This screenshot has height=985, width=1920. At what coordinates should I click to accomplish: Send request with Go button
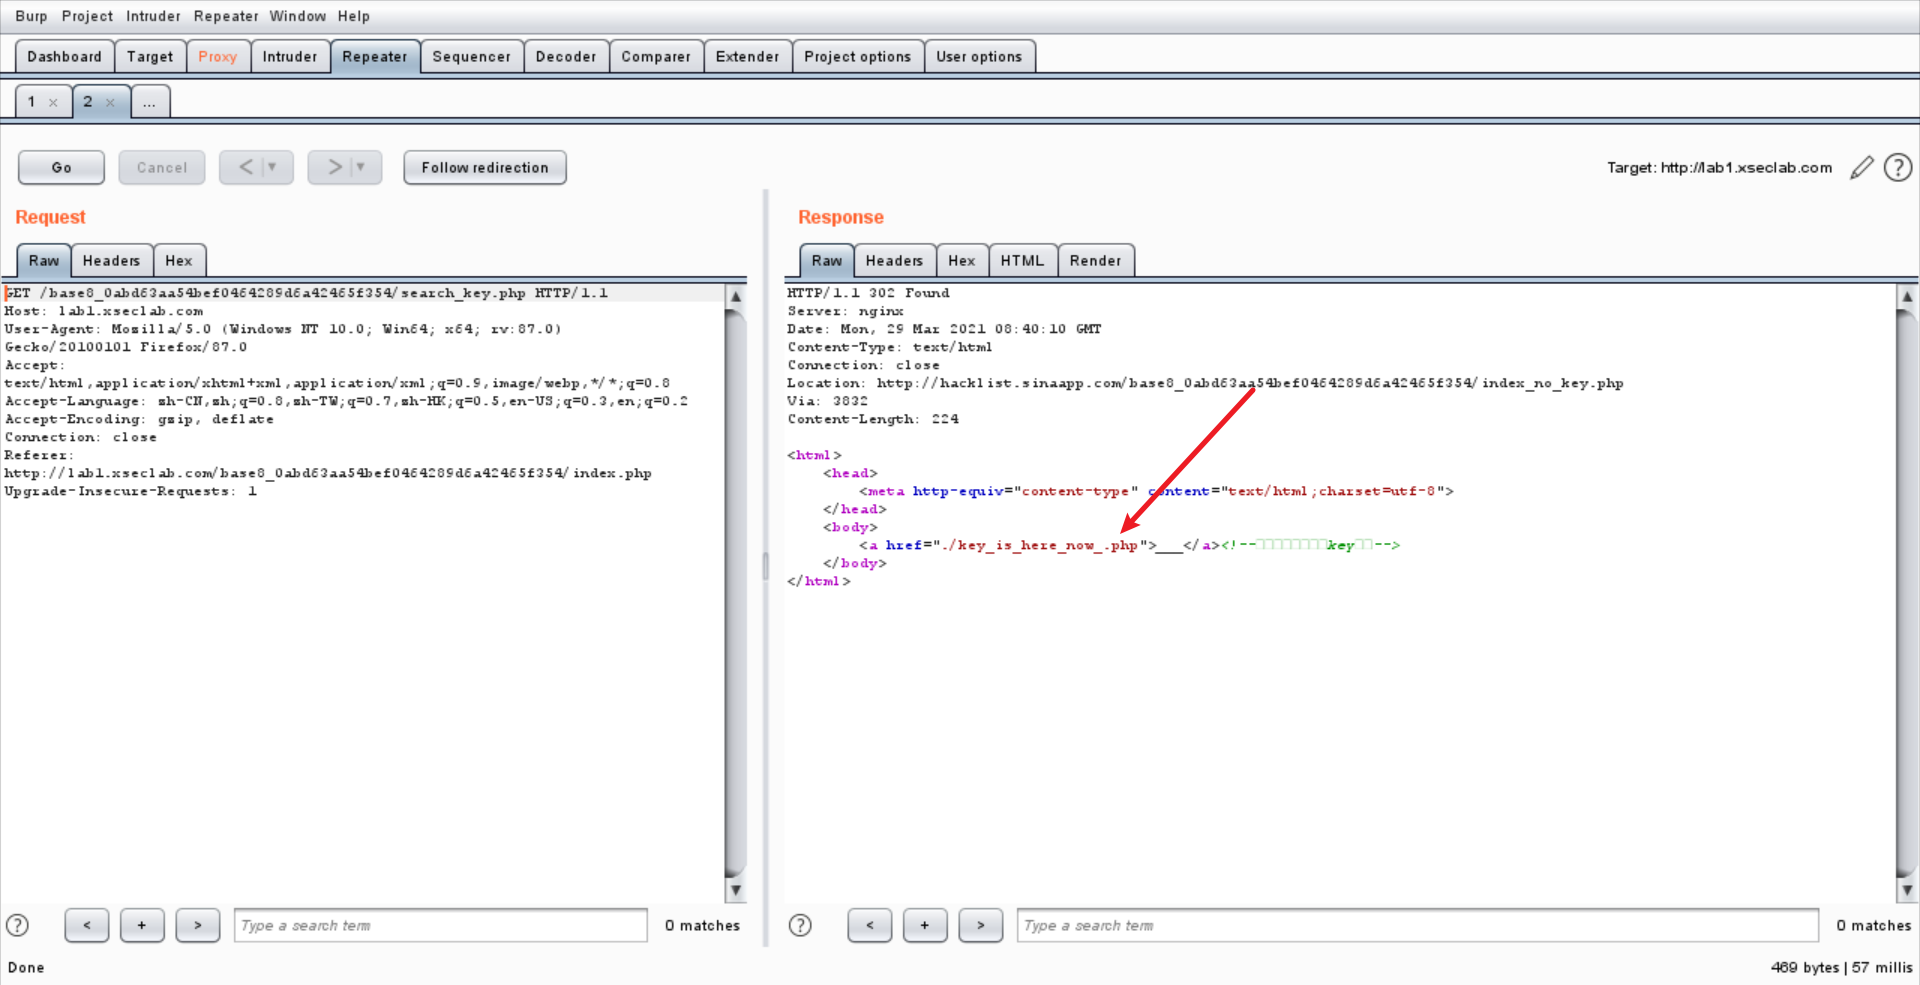point(61,167)
